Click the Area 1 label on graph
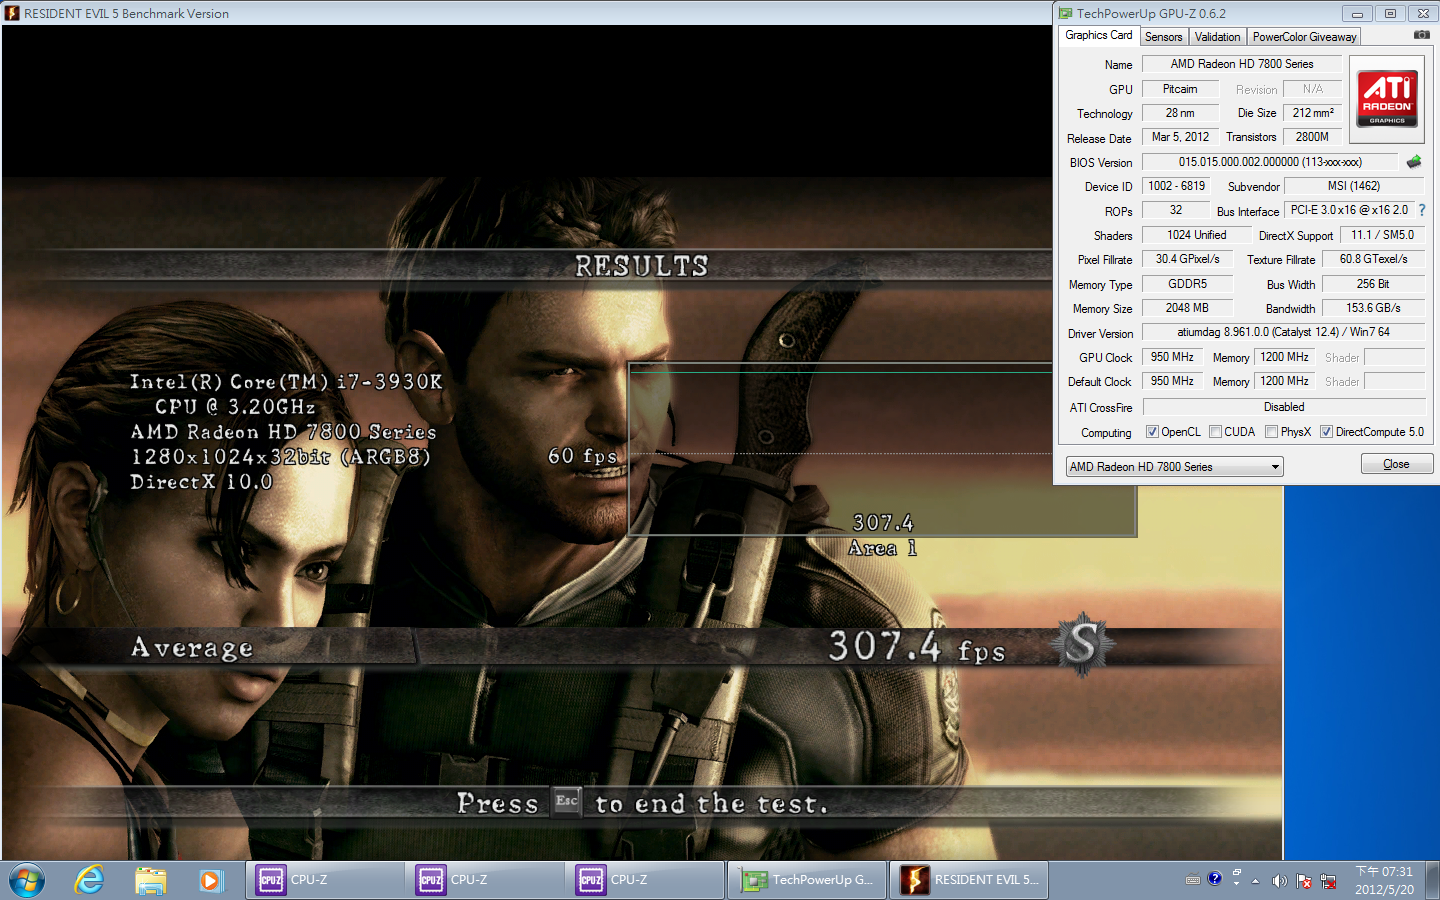Image resolution: width=1440 pixels, height=900 pixels. (882, 548)
